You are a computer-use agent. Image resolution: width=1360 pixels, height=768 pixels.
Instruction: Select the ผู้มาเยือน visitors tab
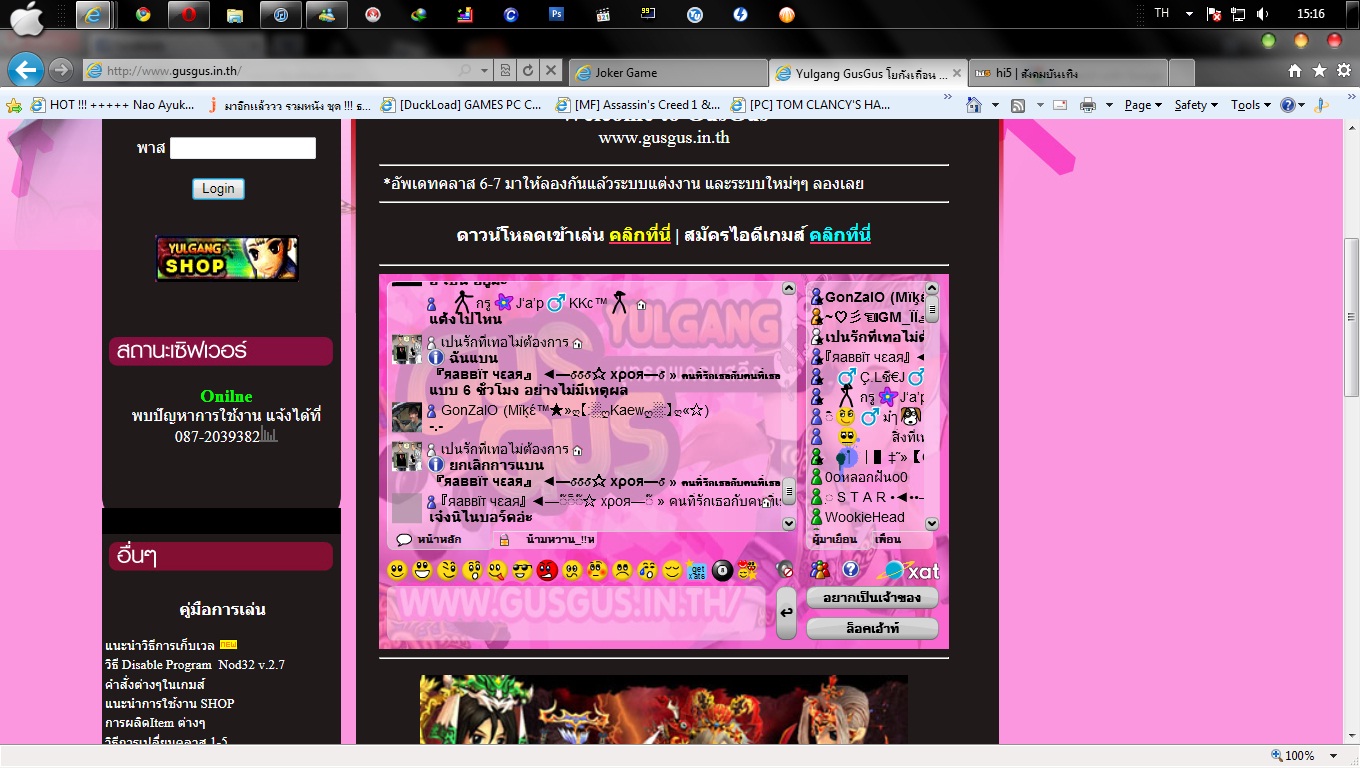click(x=836, y=540)
